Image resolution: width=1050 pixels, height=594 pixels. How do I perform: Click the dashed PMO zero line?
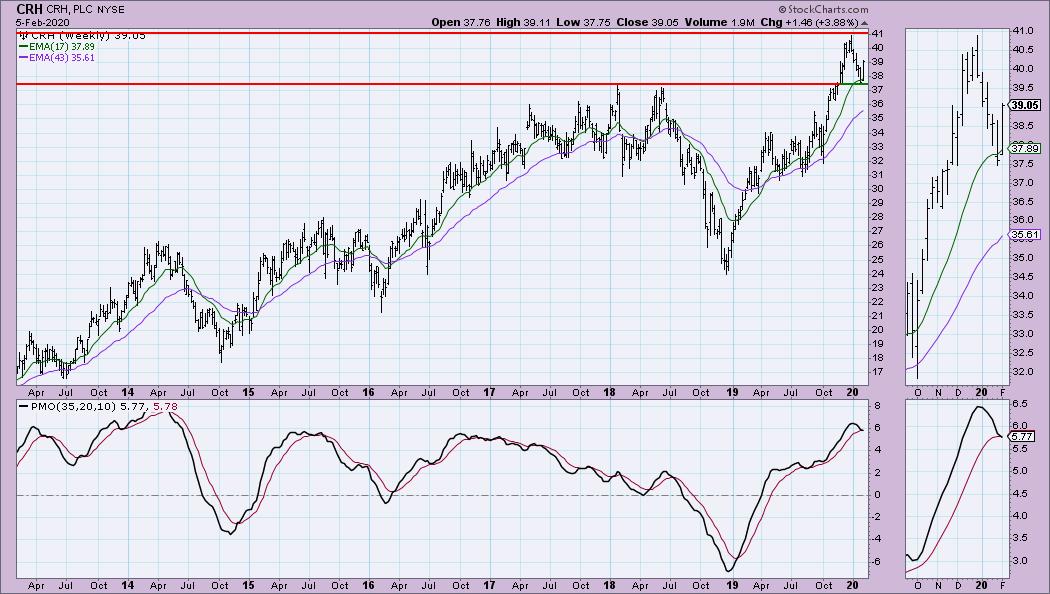click(x=442, y=496)
